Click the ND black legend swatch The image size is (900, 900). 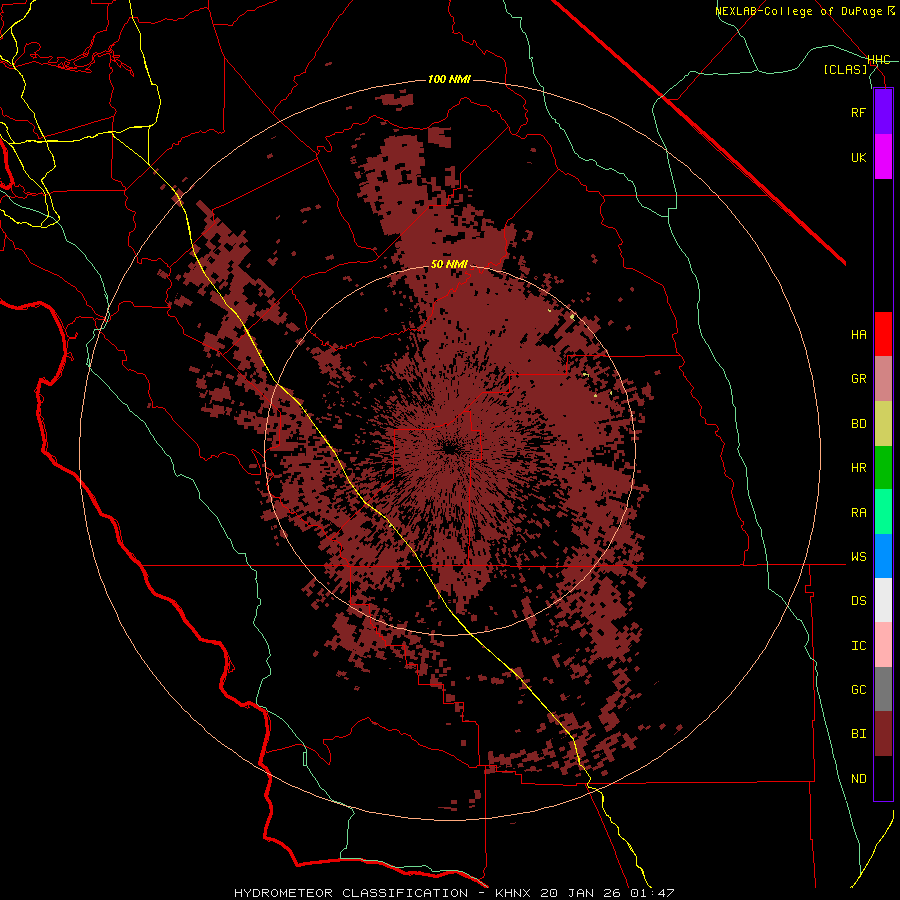[x=883, y=778]
